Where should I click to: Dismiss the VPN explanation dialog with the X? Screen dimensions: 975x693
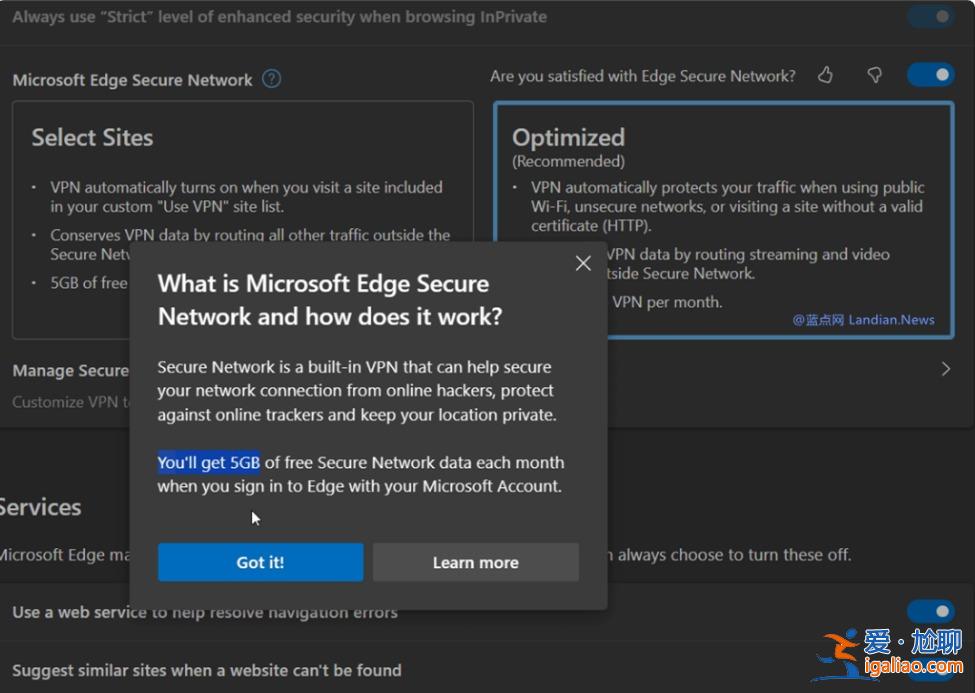[x=583, y=263]
